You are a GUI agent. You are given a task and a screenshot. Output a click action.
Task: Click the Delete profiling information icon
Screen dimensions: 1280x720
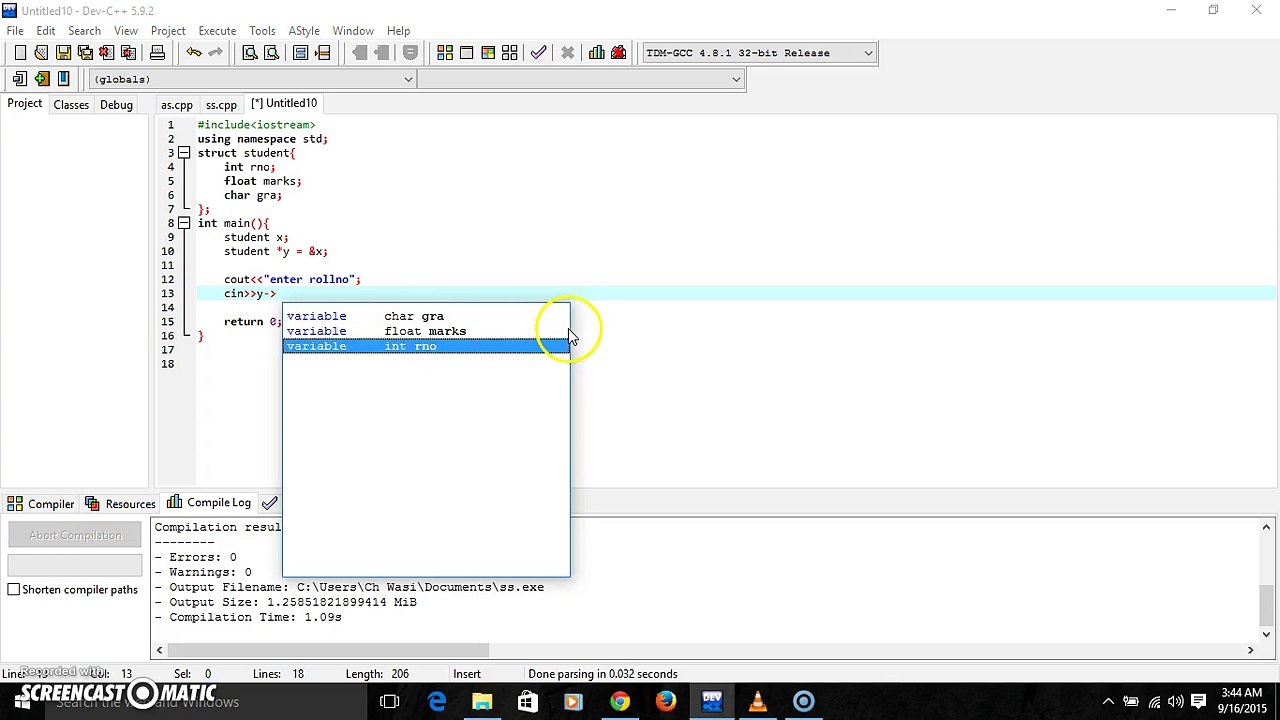(x=618, y=53)
